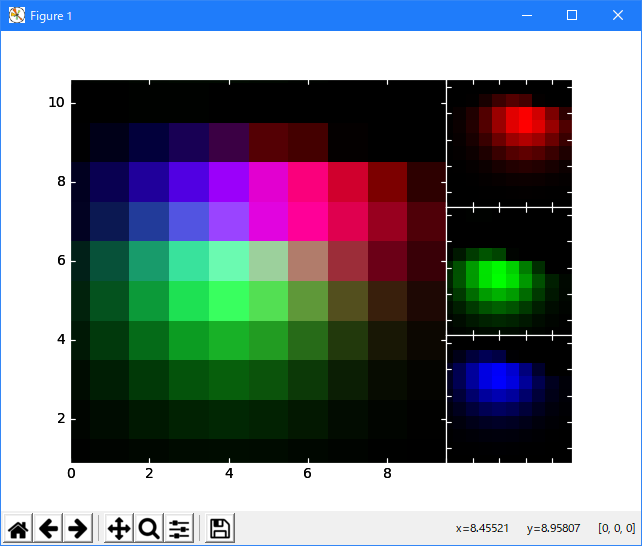Click the x-axis tick label 0

click(x=71, y=472)
